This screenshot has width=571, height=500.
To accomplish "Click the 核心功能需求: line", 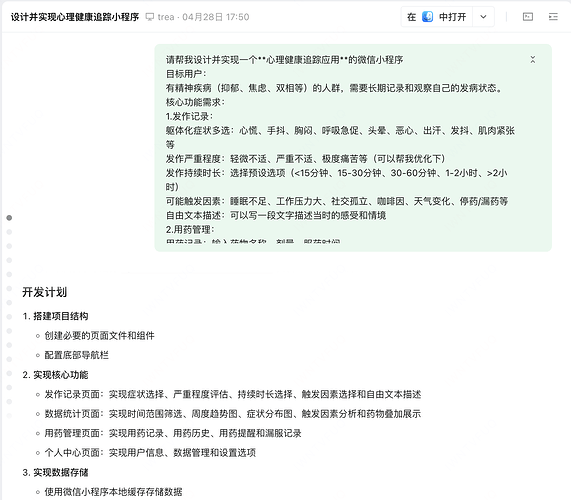I will [195, 102].
